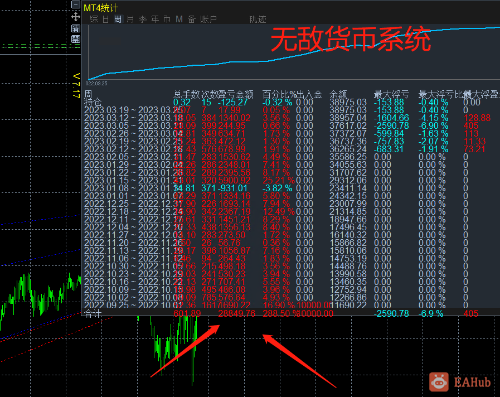Open the 备 tab
The image size is (500, 397).
(x=192, y=19)
